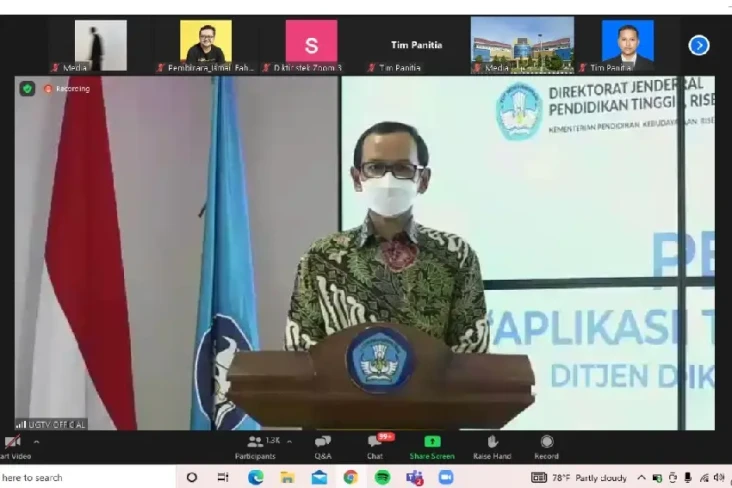Open Cortana circle icon on taskbar
Viewport: 732px width, 488px height.
click(191, 477)
